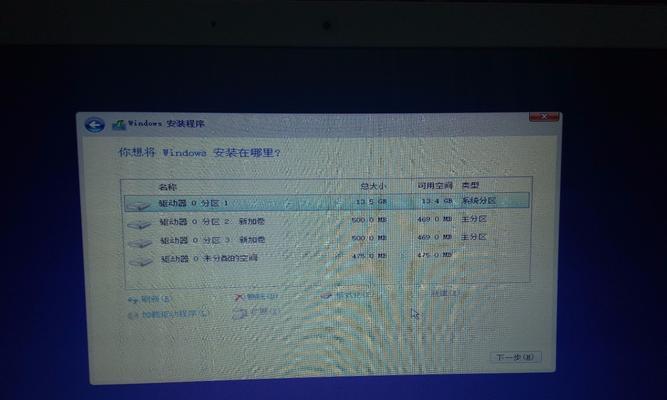Click drive icon of 未分配的空间 row

pos(141,261)
